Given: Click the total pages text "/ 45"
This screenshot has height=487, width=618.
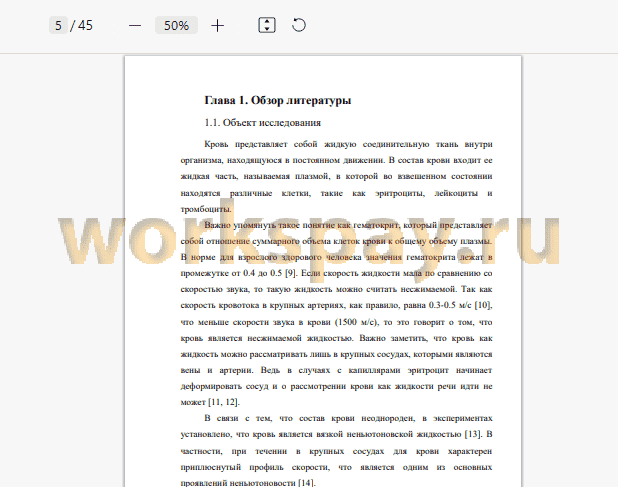Looking at the screenshot, I should click(82, 26).
